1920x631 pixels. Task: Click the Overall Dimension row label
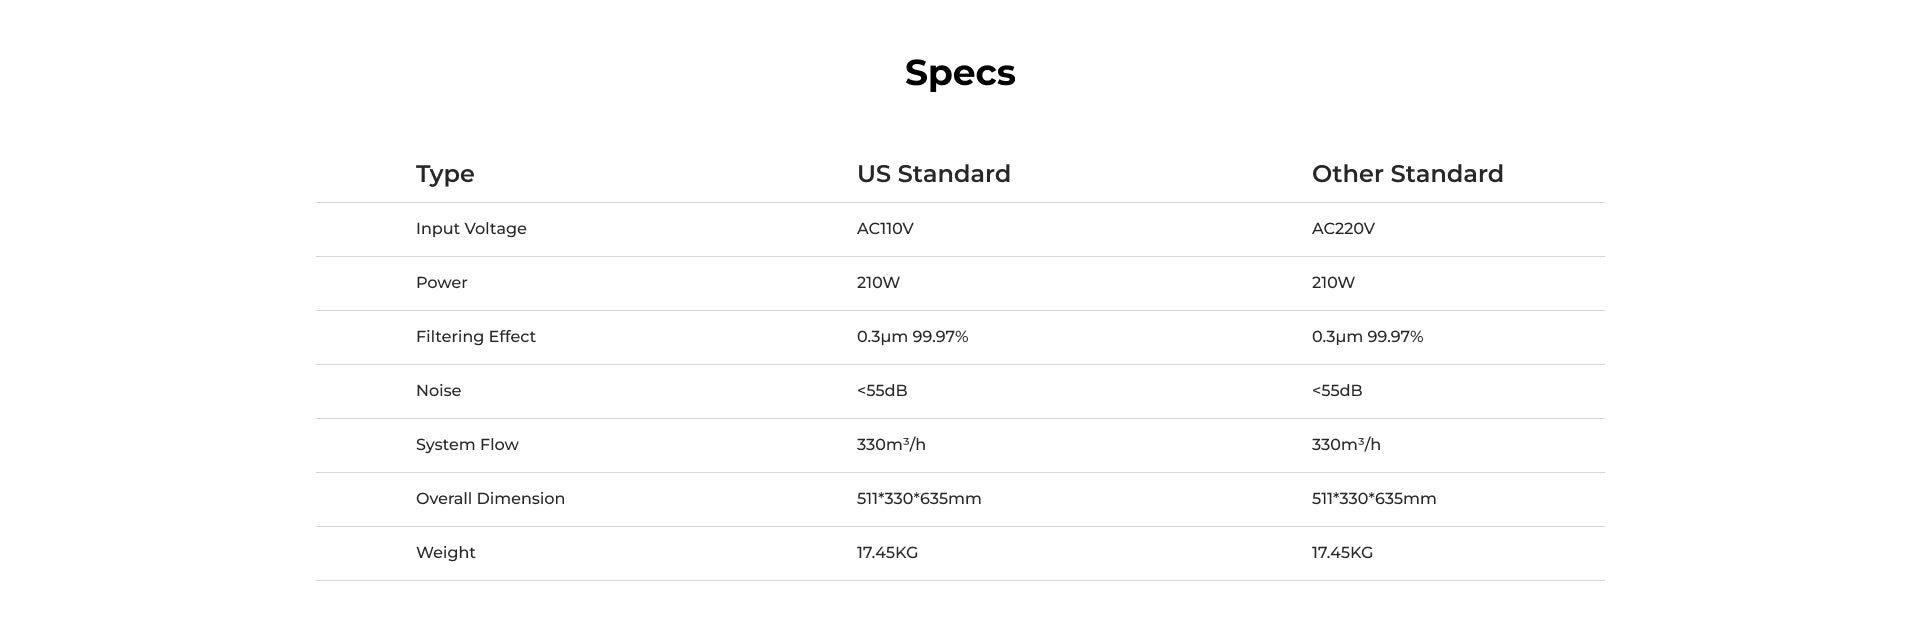pyautogui.click(x=490, y=499)
